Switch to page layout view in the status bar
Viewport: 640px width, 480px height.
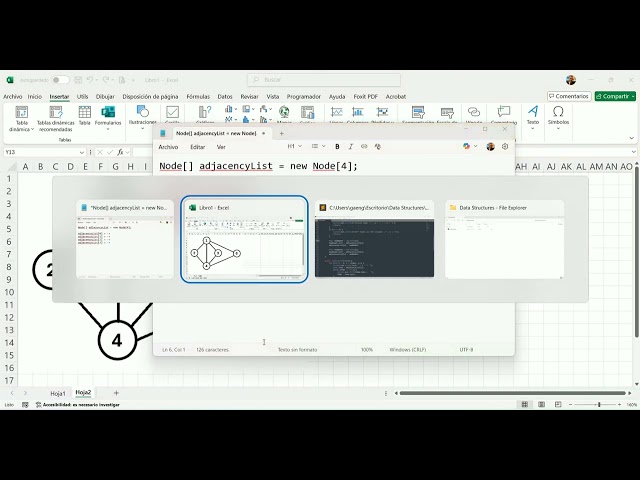[x=541, y=404]
